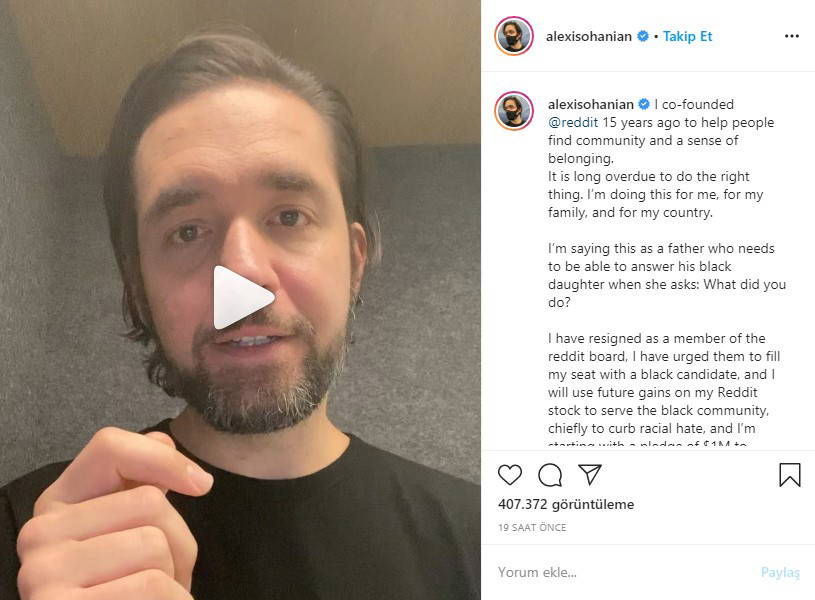Click header profile avatar picture
The width and height of the screenshot is (815, 600).
[x=514, y=36]
